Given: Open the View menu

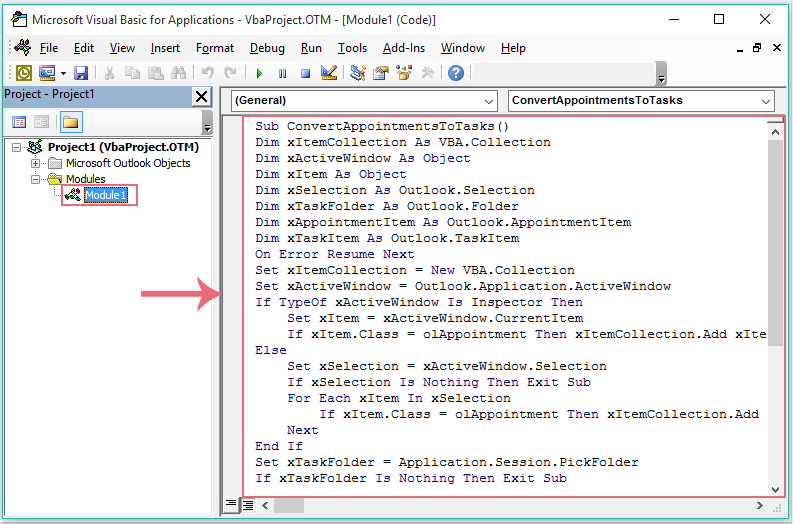Looking at the screenshot, I should 122,48.
